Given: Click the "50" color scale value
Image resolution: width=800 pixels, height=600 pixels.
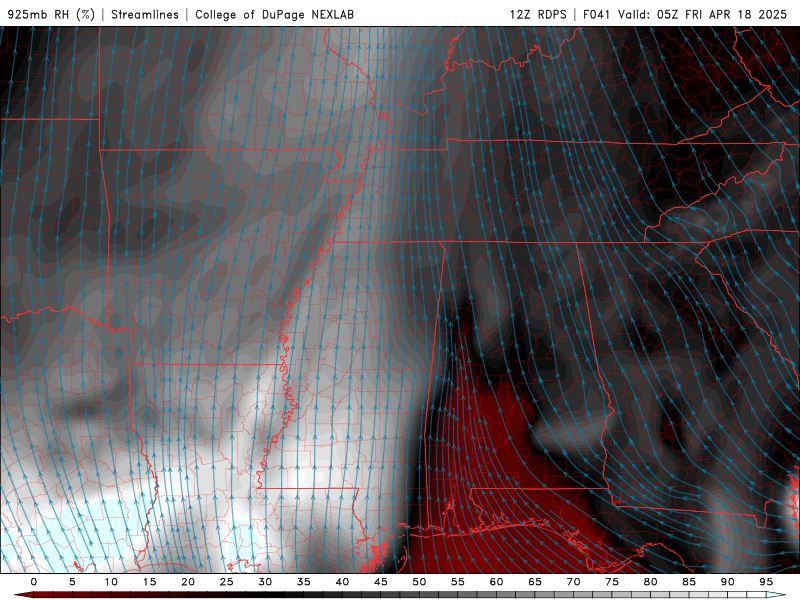Looking at the screenshot, I should (419, 582).
